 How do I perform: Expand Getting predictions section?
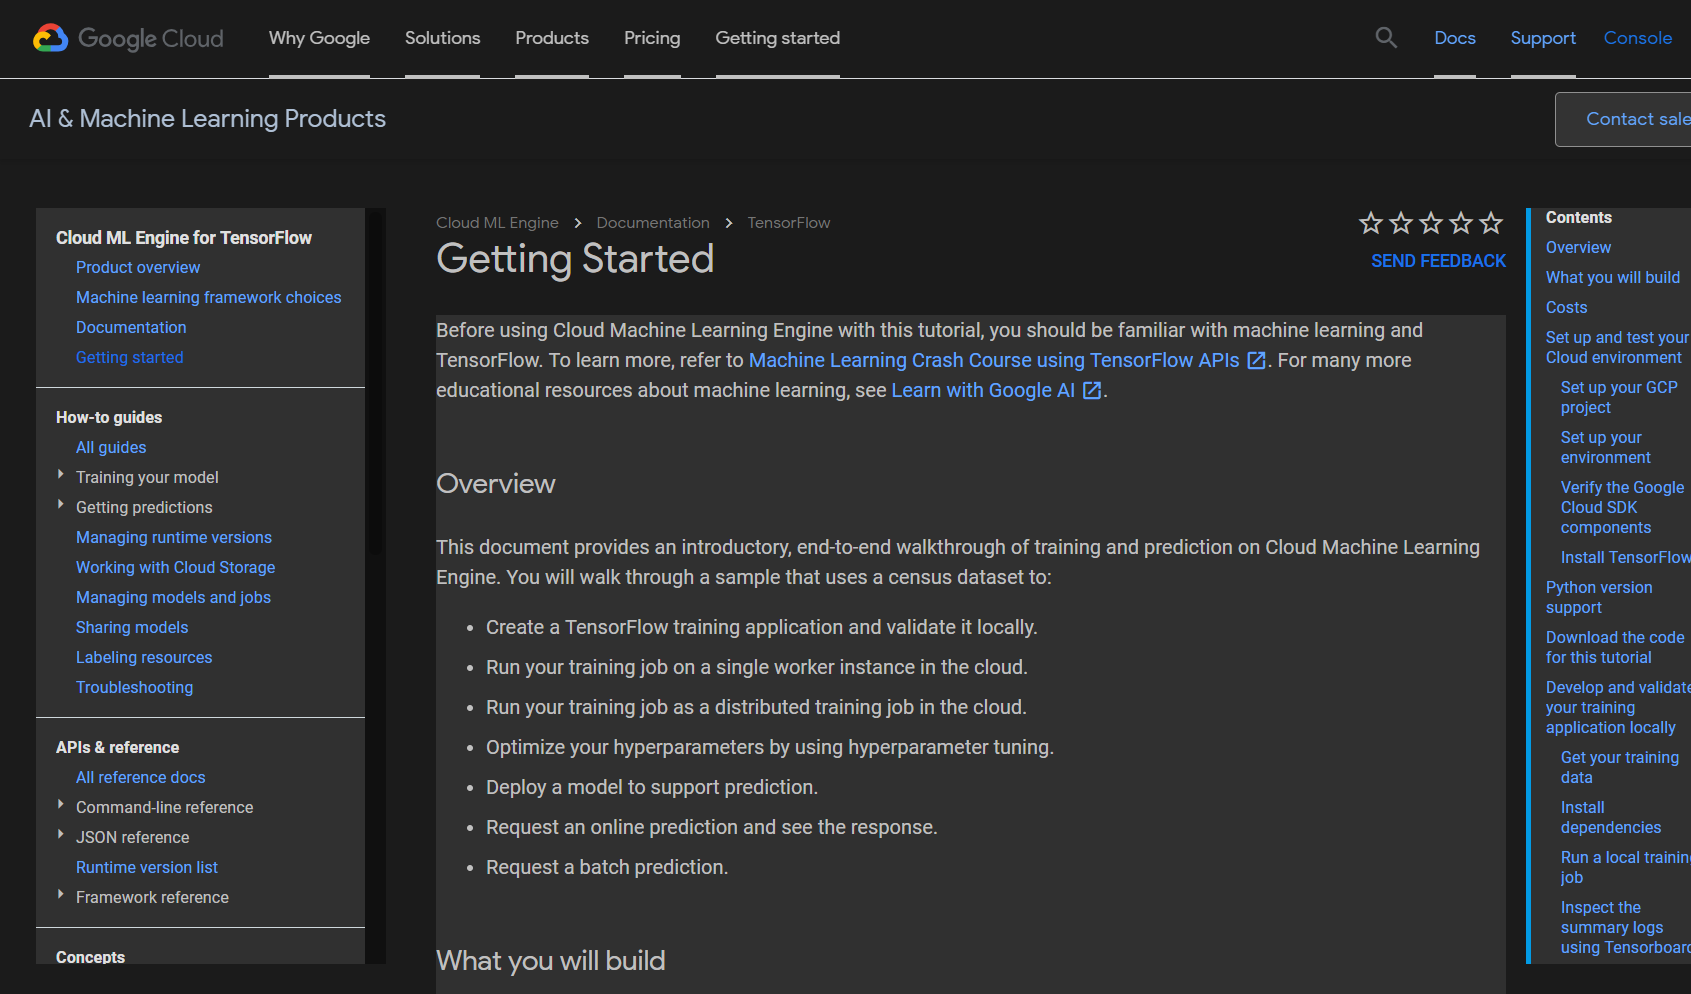[x=61, y=505]
